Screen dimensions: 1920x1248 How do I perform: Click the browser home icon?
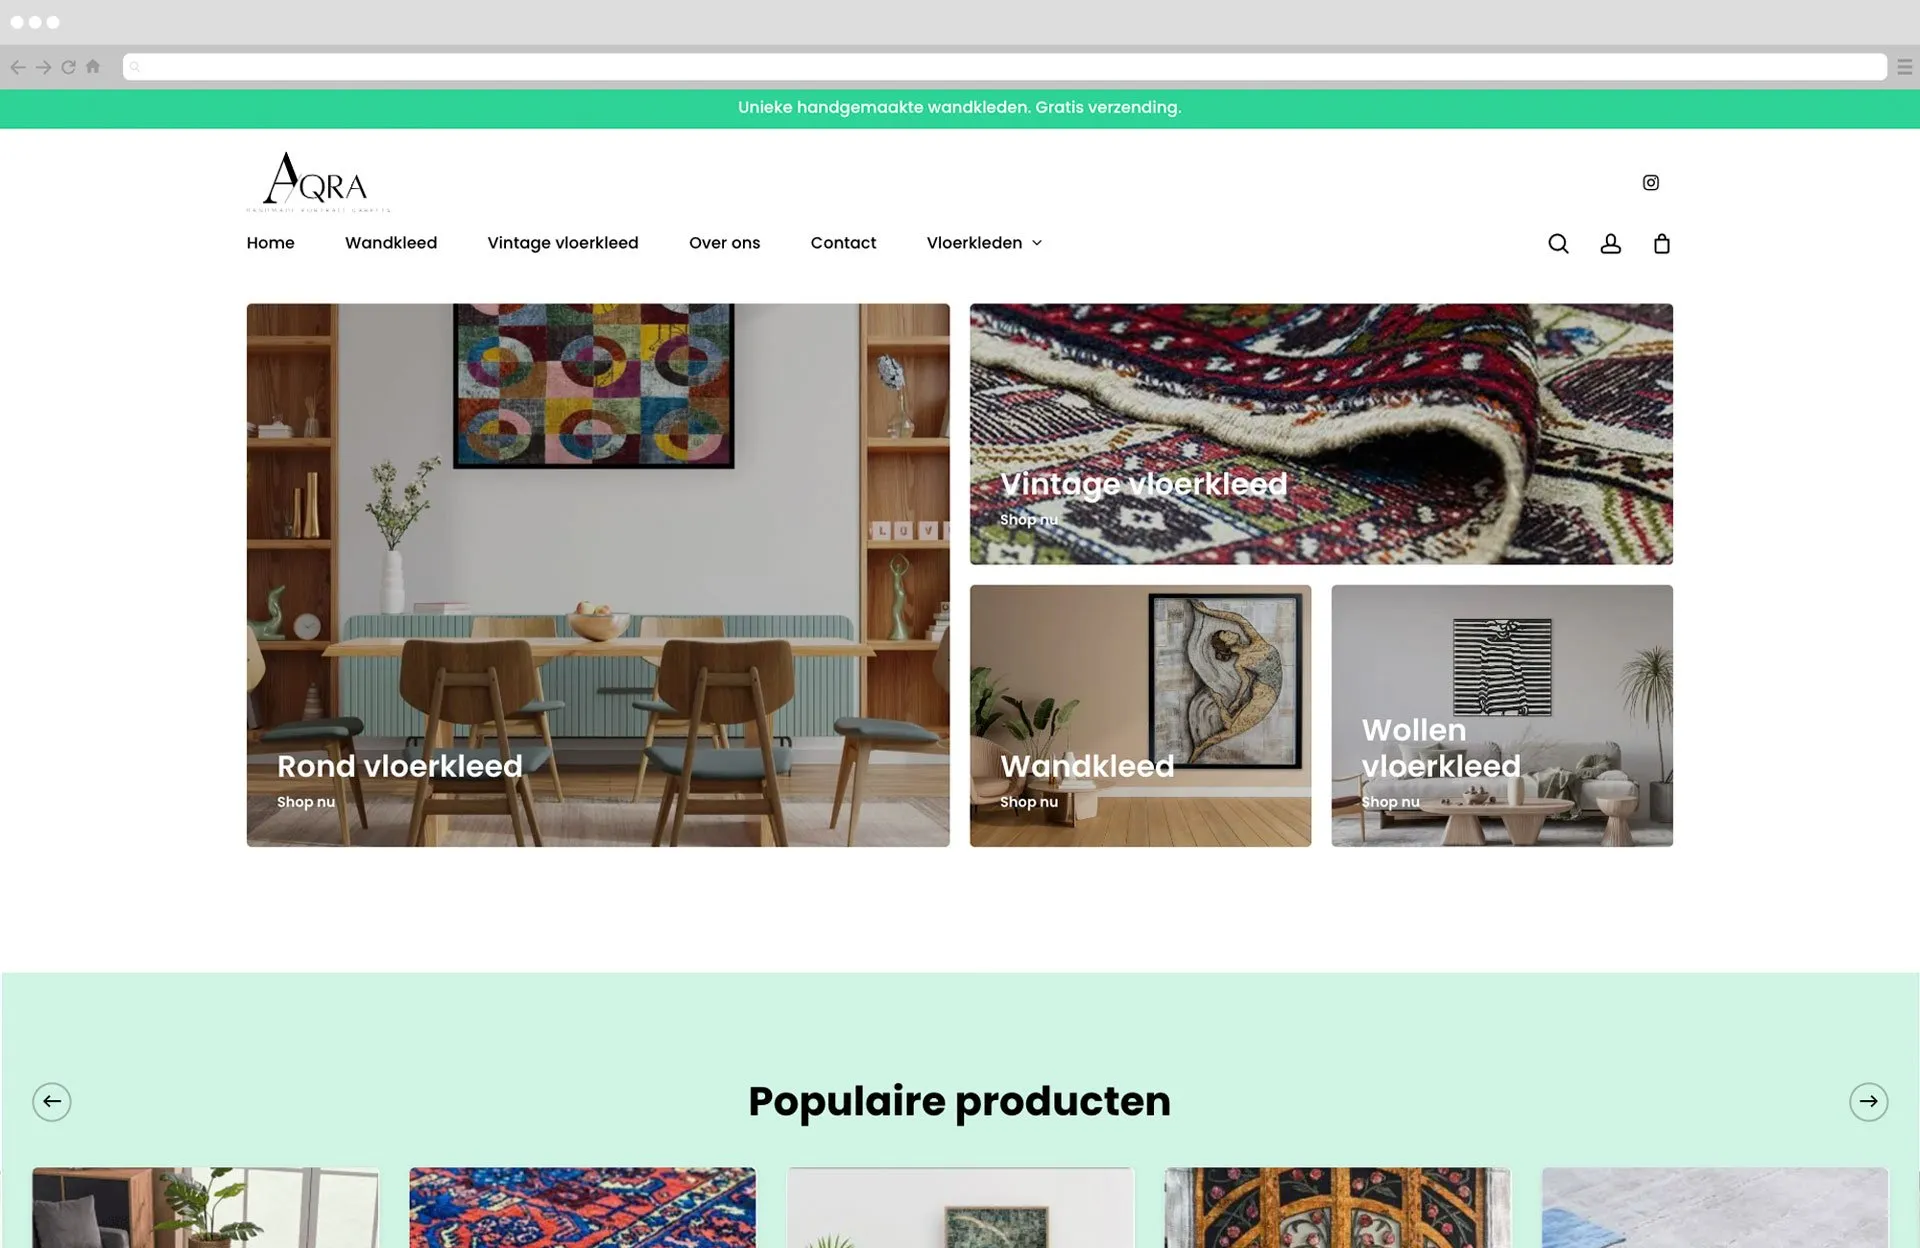click(93, 66)
